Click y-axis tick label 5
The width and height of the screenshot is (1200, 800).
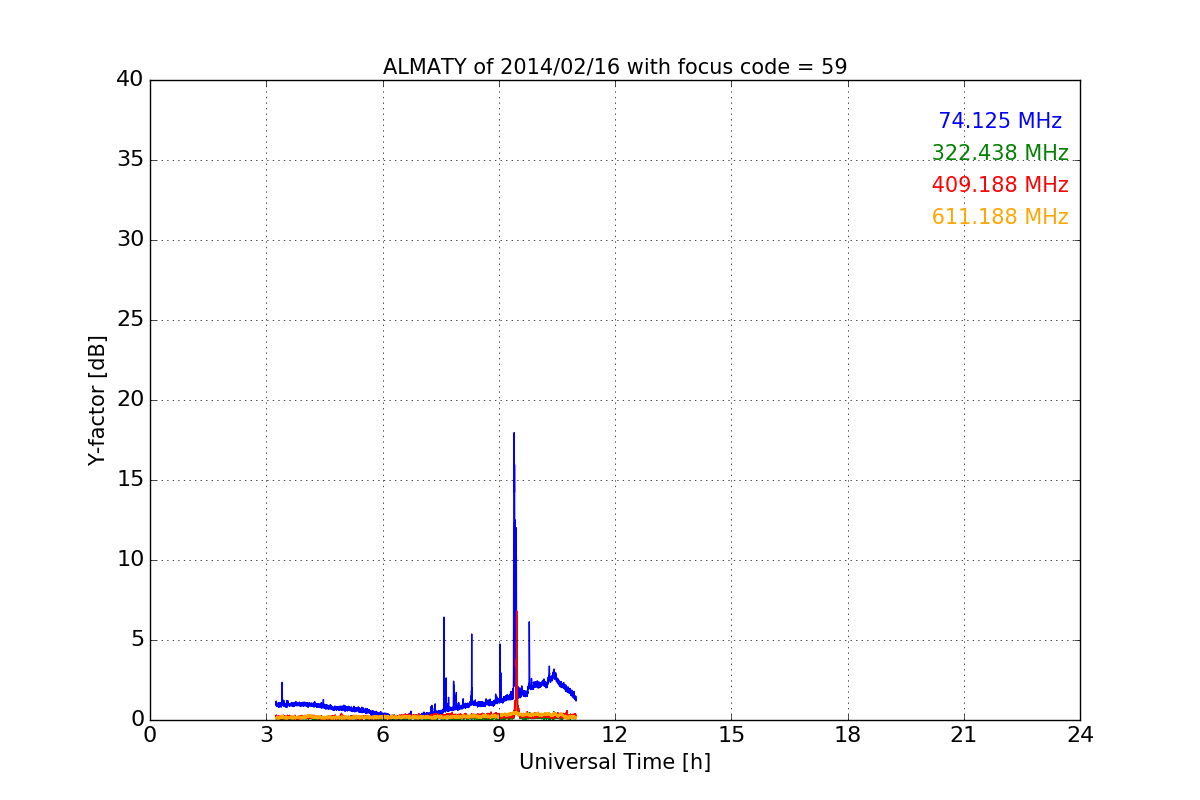click(137, 640)
